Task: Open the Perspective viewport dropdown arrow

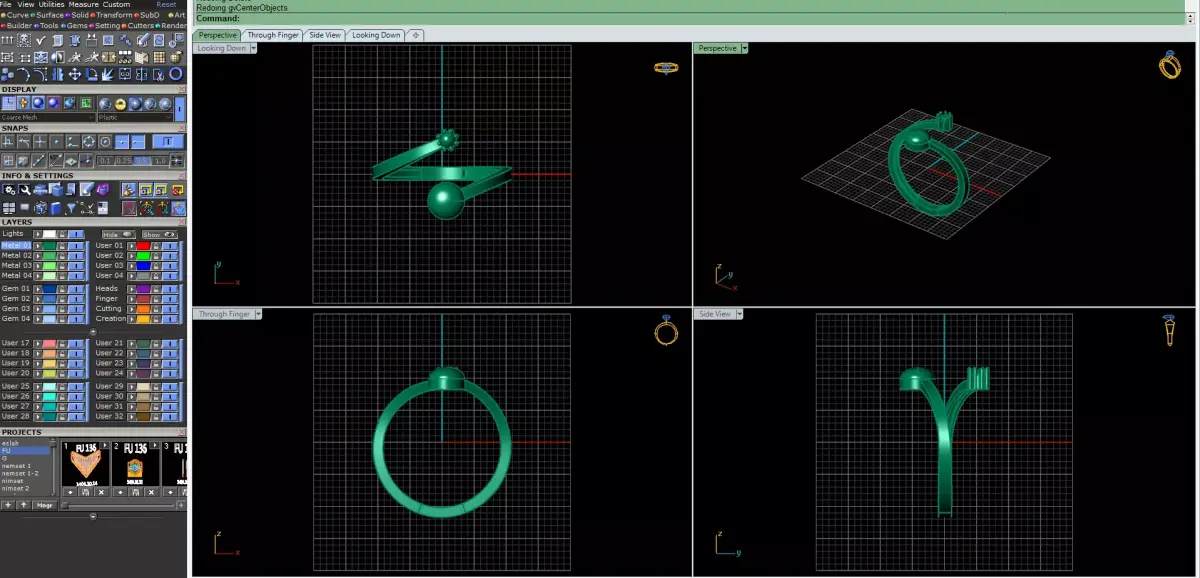Action: click(x=744, y=48)
